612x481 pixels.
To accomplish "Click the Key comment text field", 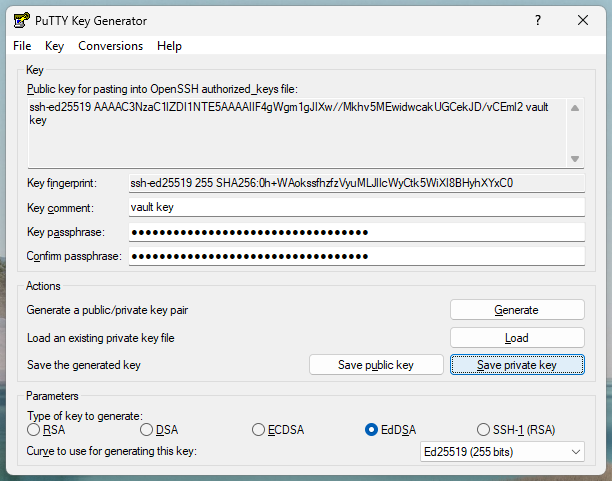I will click(355, 207).
